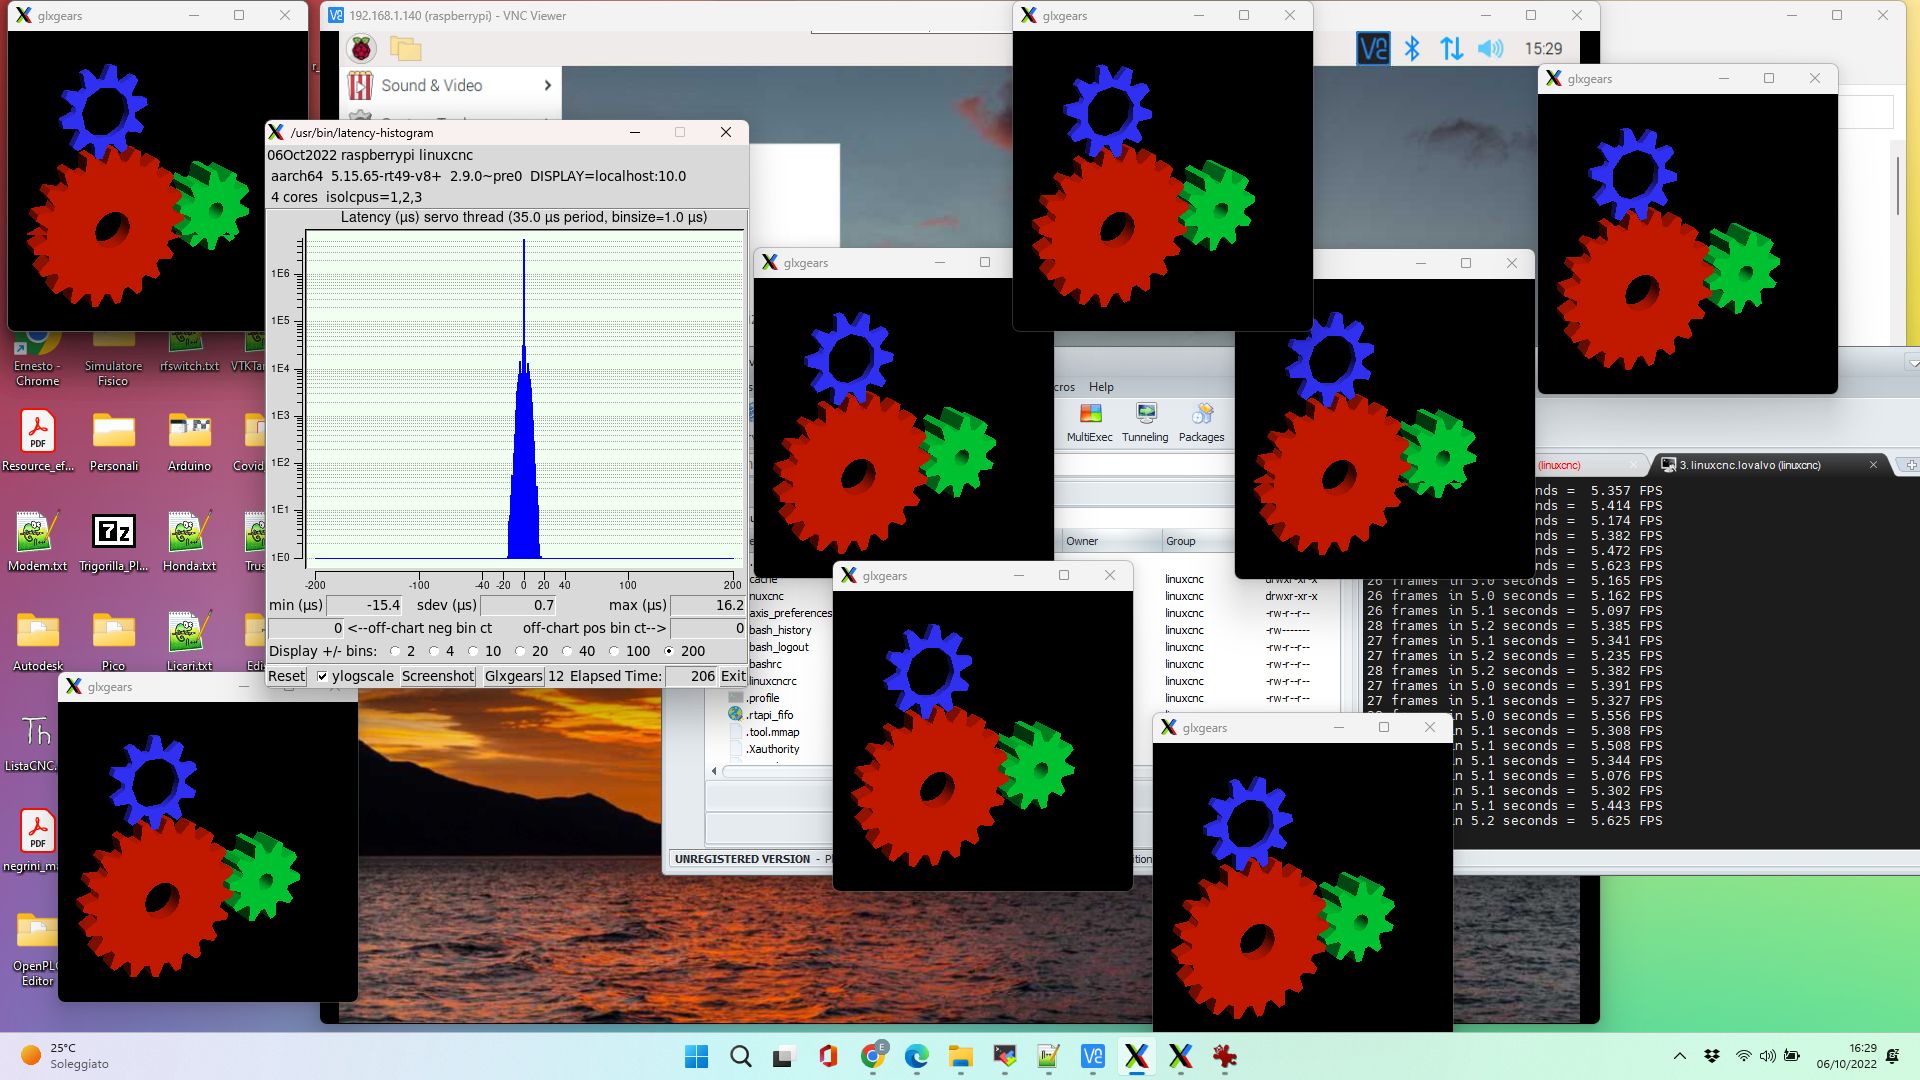Open the network arrows tray icon in VNC
The width and height of the screenshot is (1920, 1080).
1451,48
